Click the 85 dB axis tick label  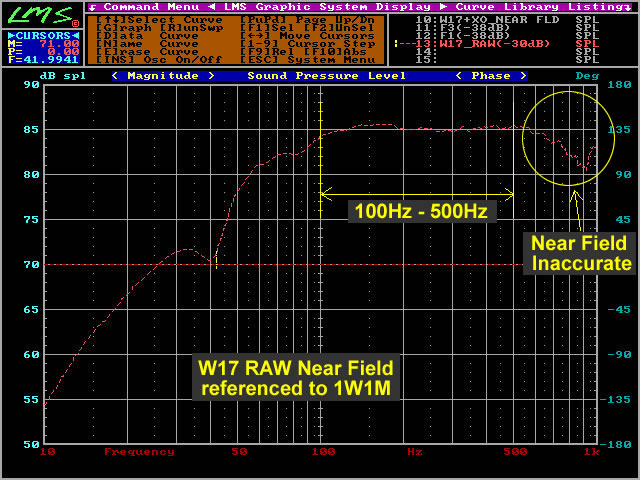[x=31, y=130]
